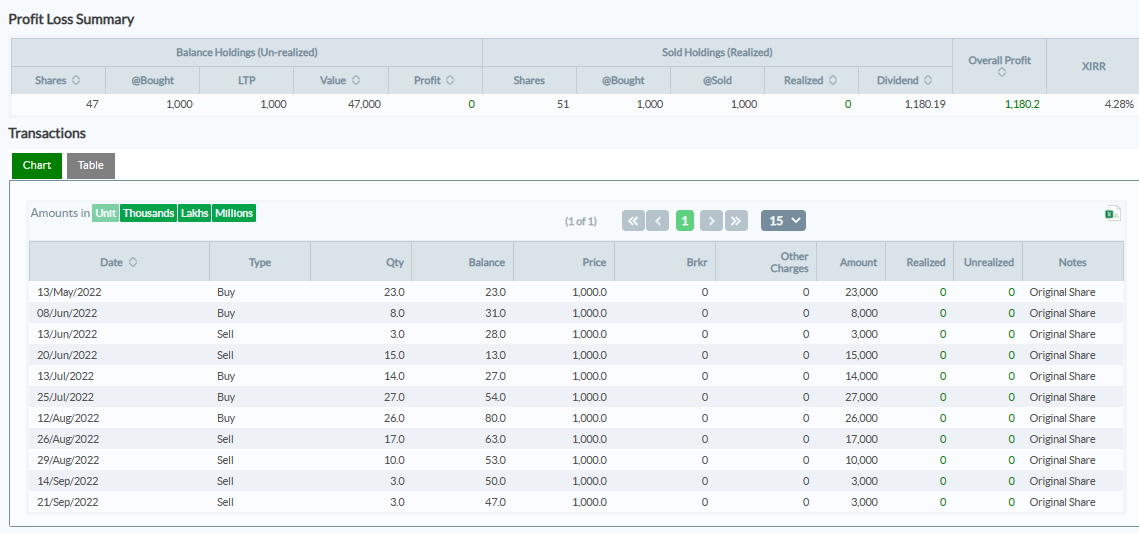Go to next page arrow
Screen dimensions: 1139x533
pyautogui.click(x=711, y=221)
